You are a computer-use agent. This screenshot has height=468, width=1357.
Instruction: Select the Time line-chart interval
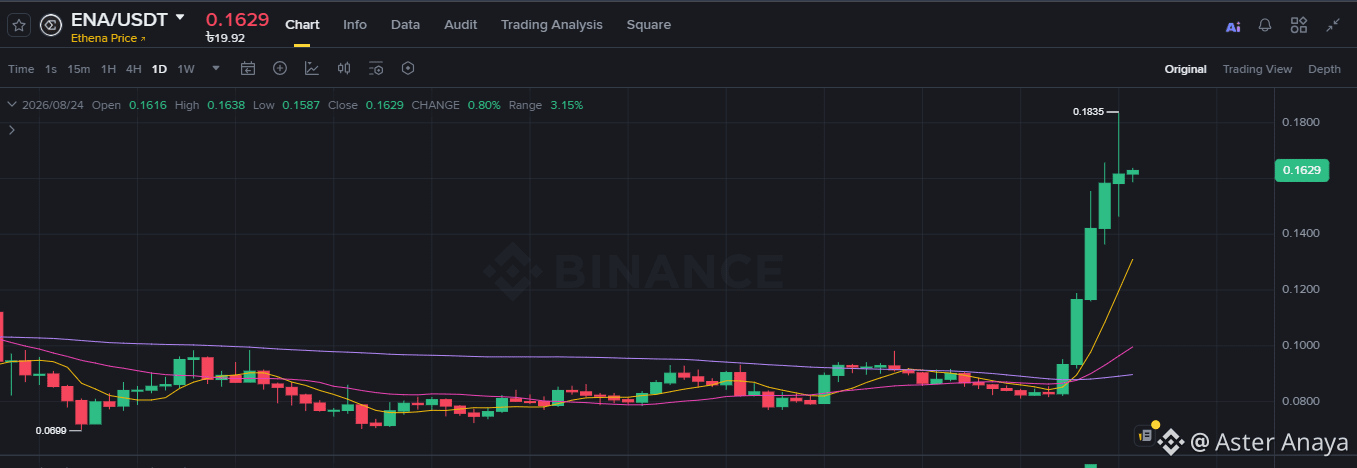[x=21, y=69]
